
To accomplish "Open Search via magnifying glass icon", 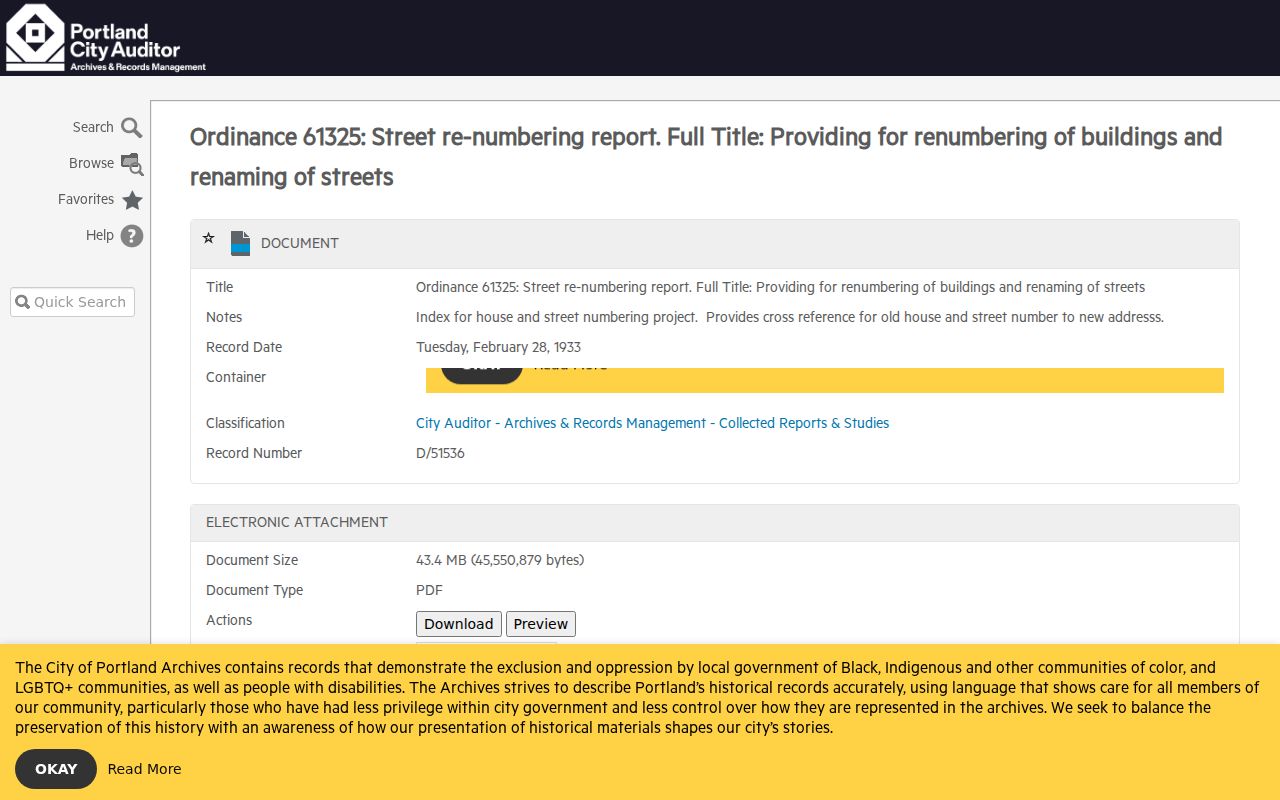I will [x=132, y=128].
